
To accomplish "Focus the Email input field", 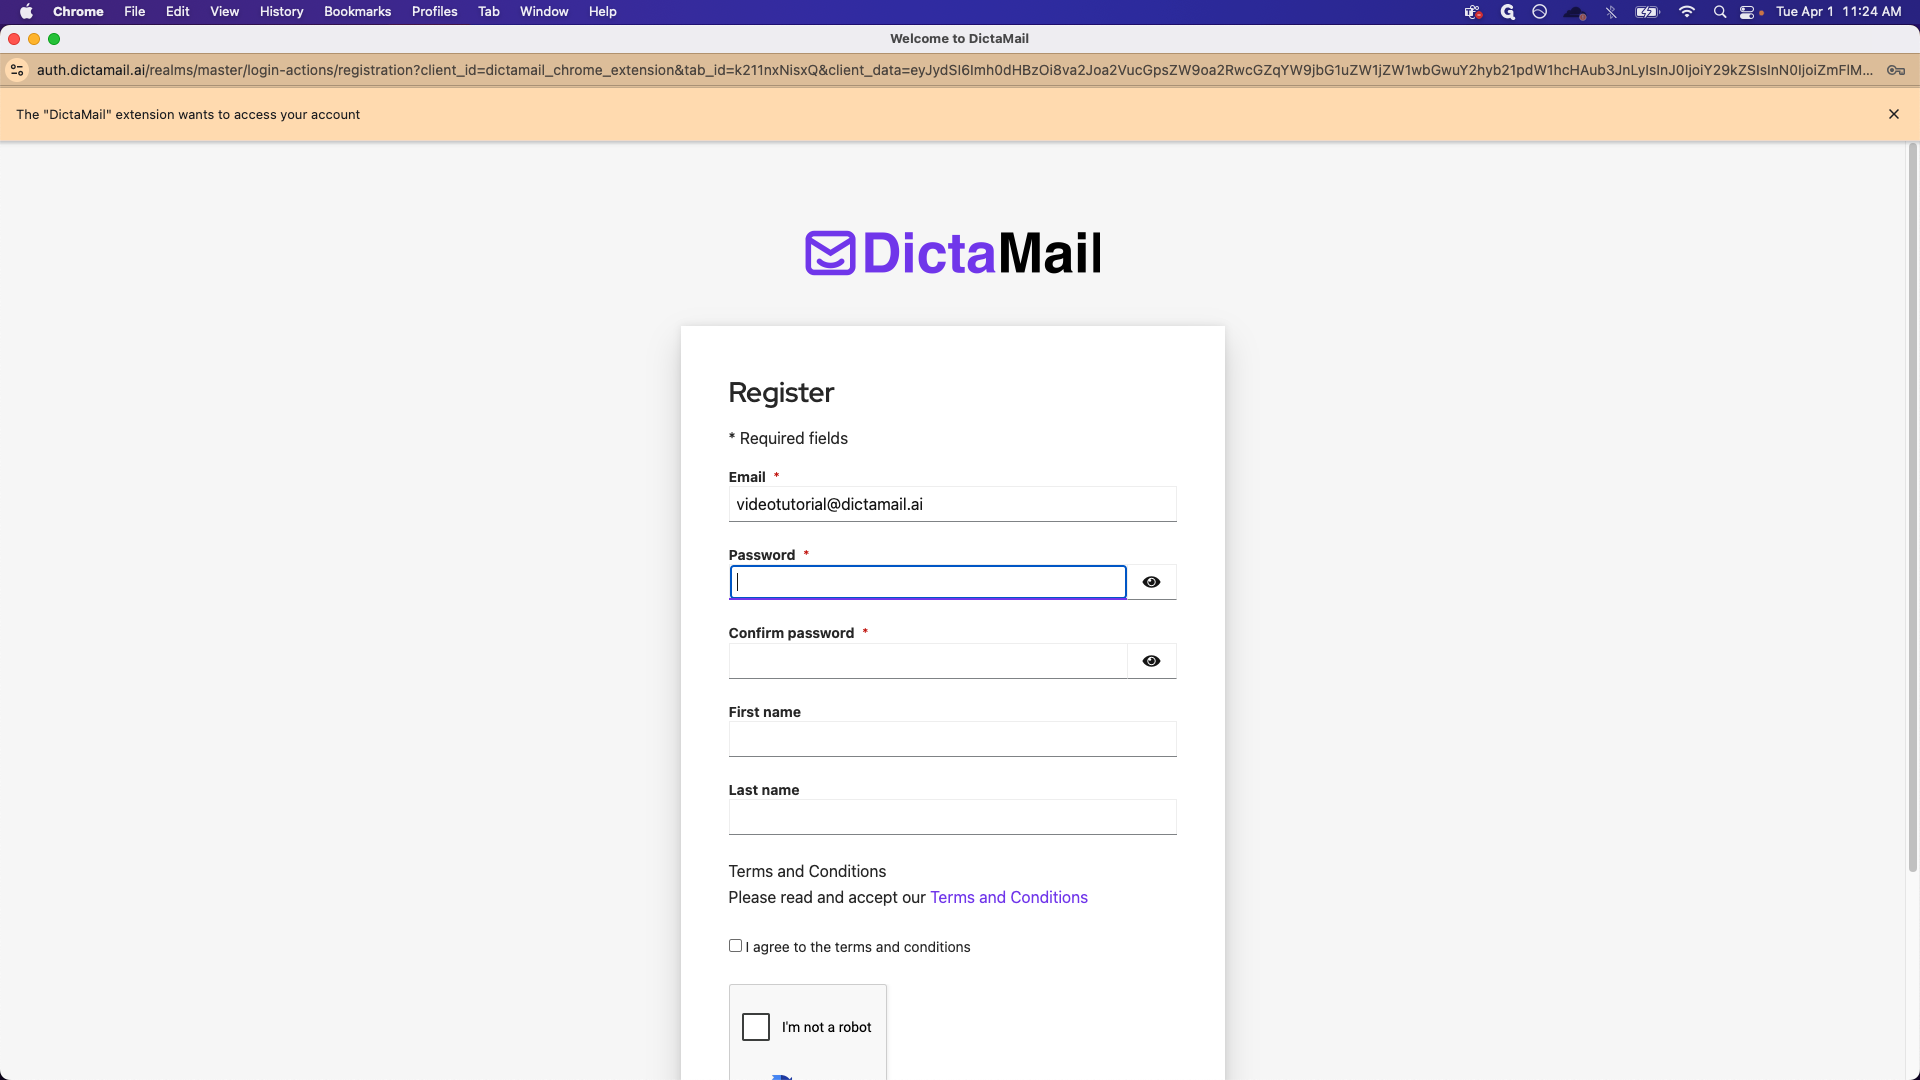I will [x=952, y=504].
